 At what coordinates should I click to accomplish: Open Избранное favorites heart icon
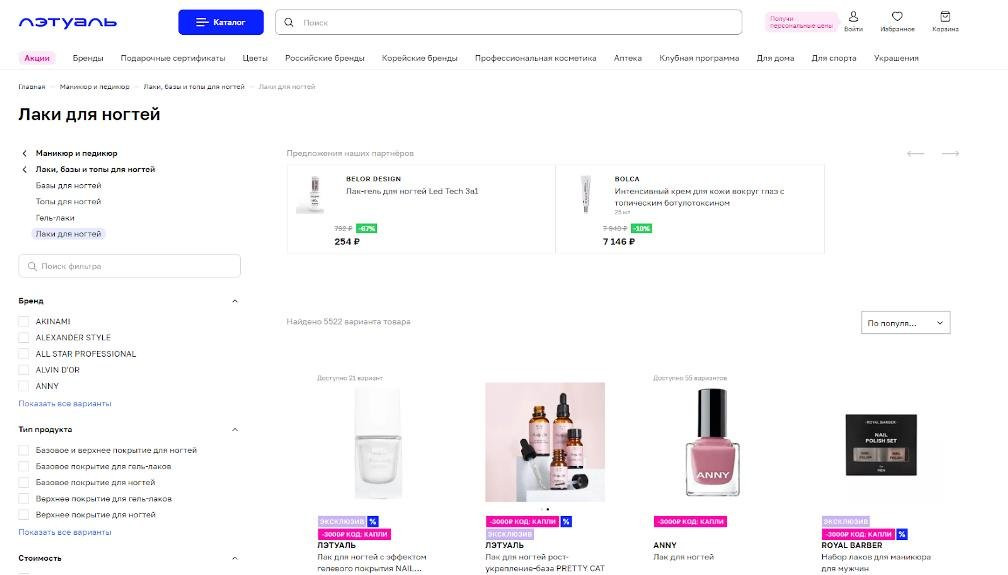[897, 17]
